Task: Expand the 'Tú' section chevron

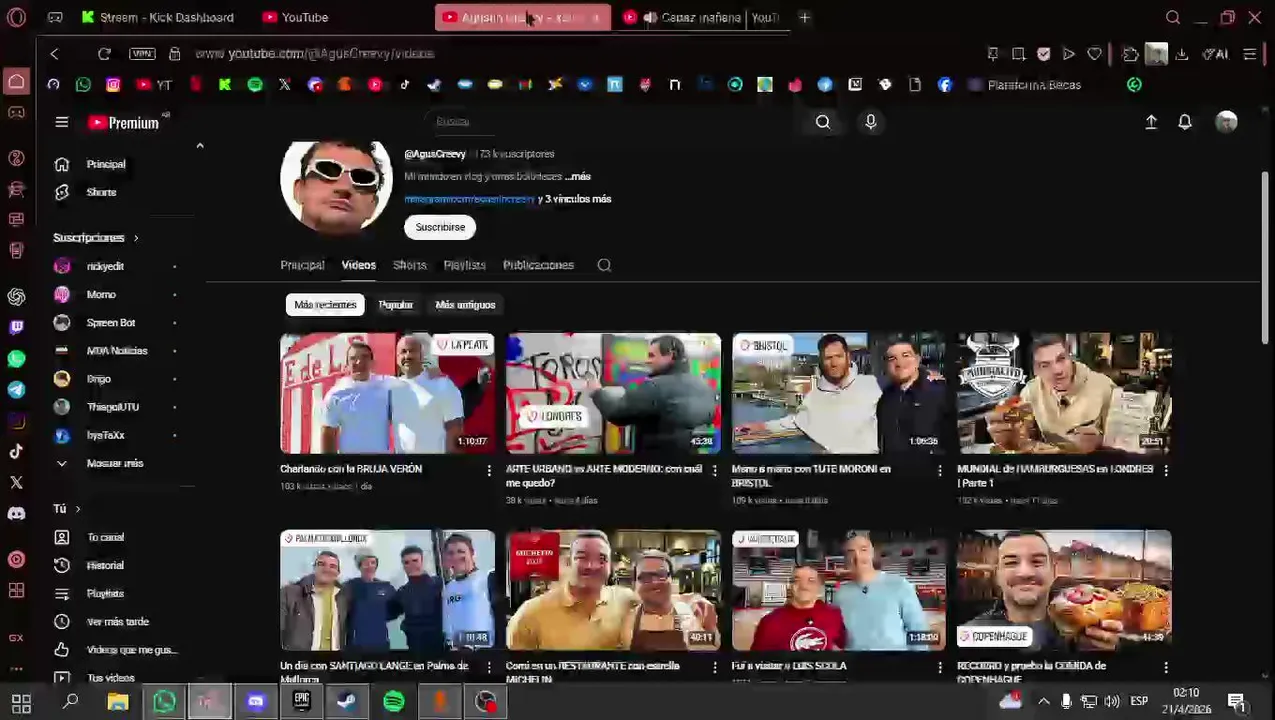Action: (x=77, y=509)
